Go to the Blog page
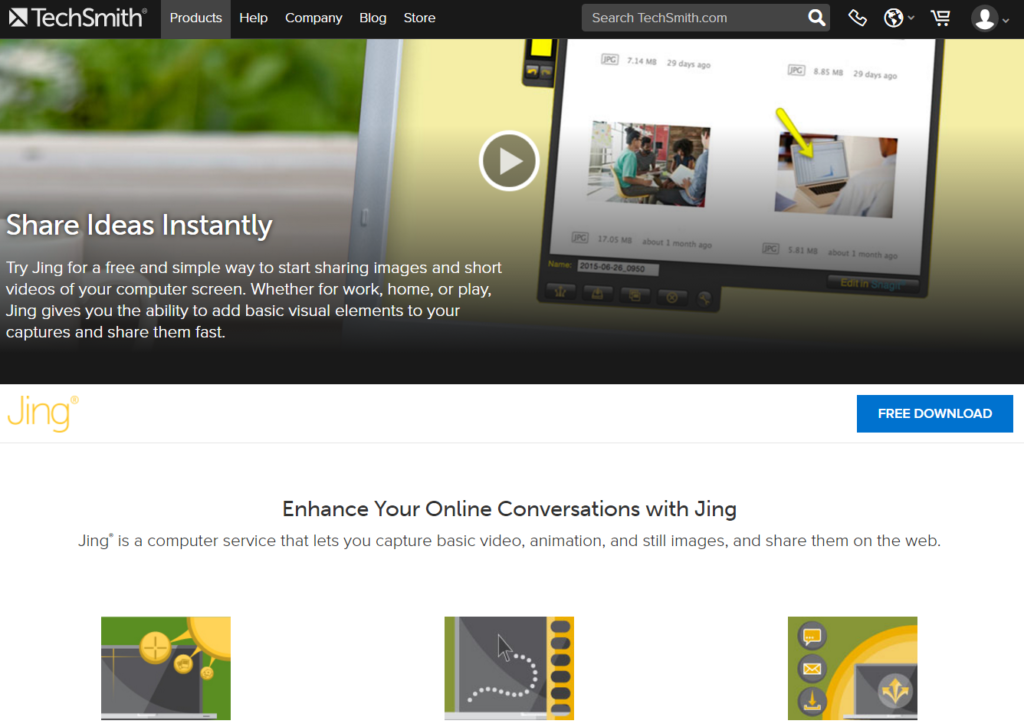Viewport: 1024px width, 724px height. [x=373, y=18]
